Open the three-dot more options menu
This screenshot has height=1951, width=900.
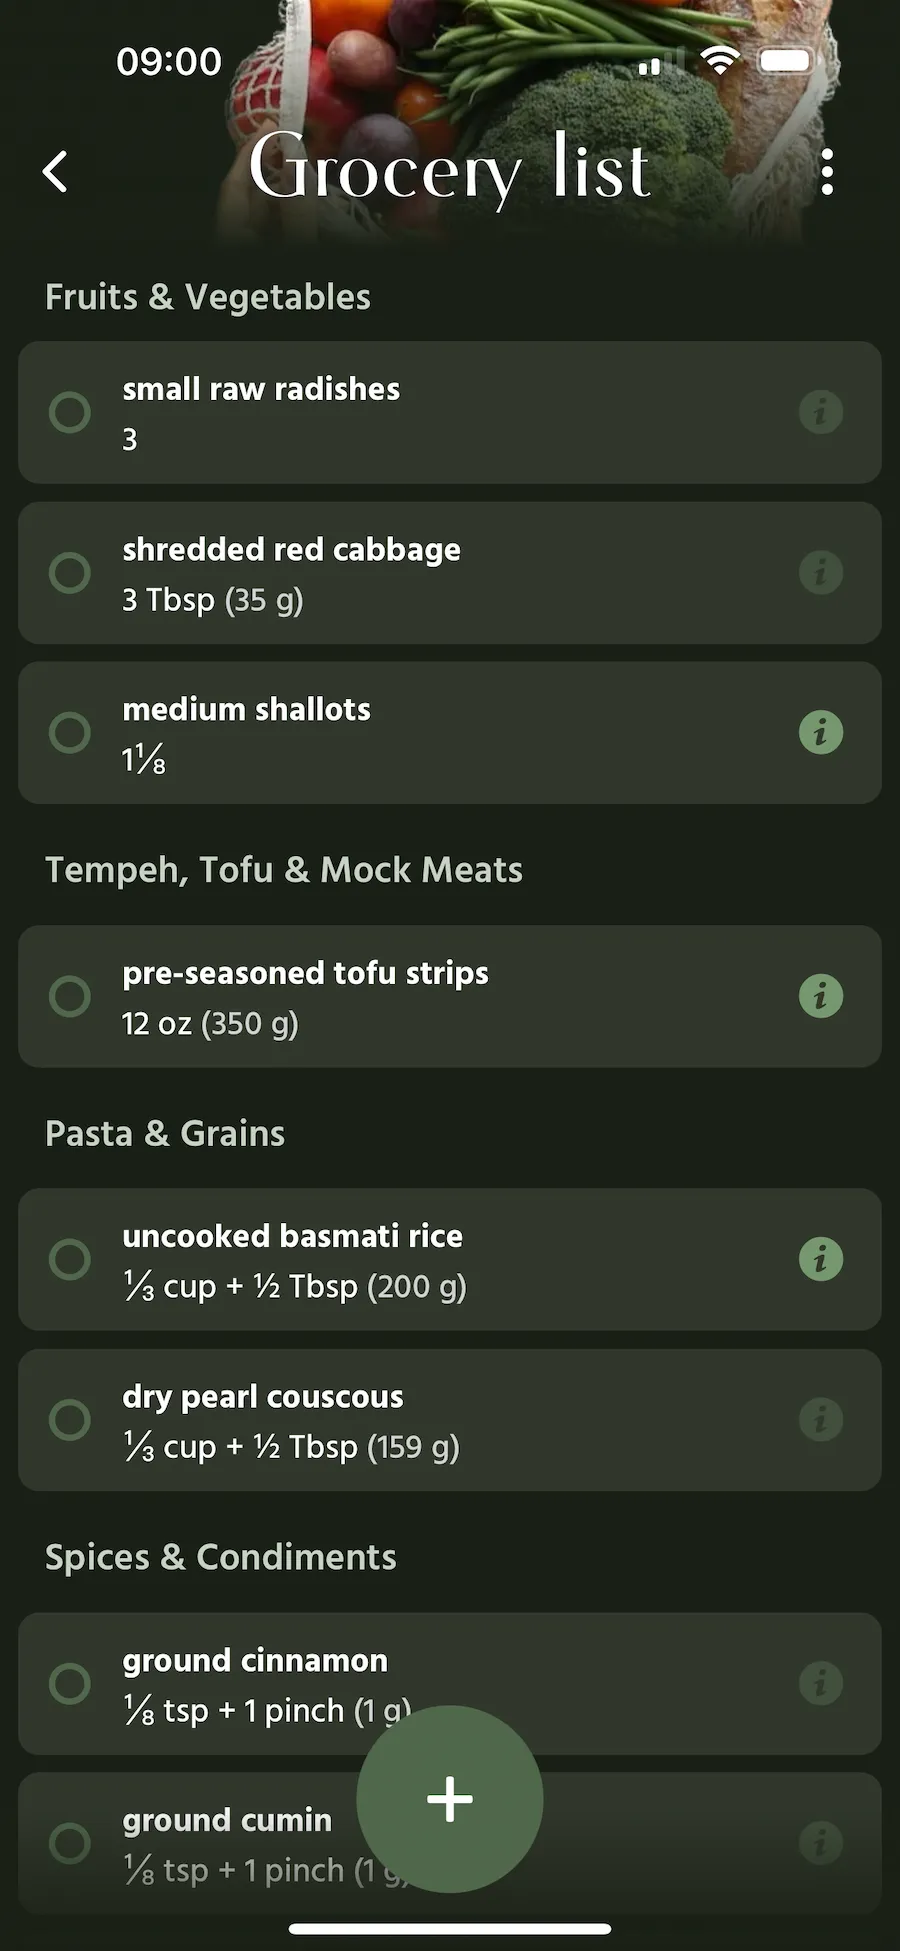click(x=826, y=172)
